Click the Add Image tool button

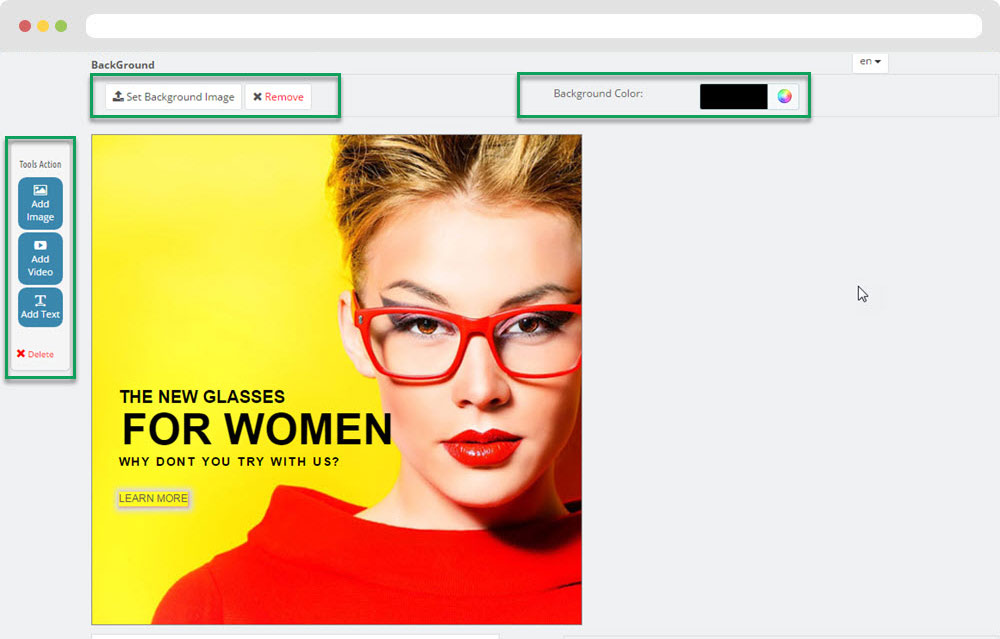point(40,203)
